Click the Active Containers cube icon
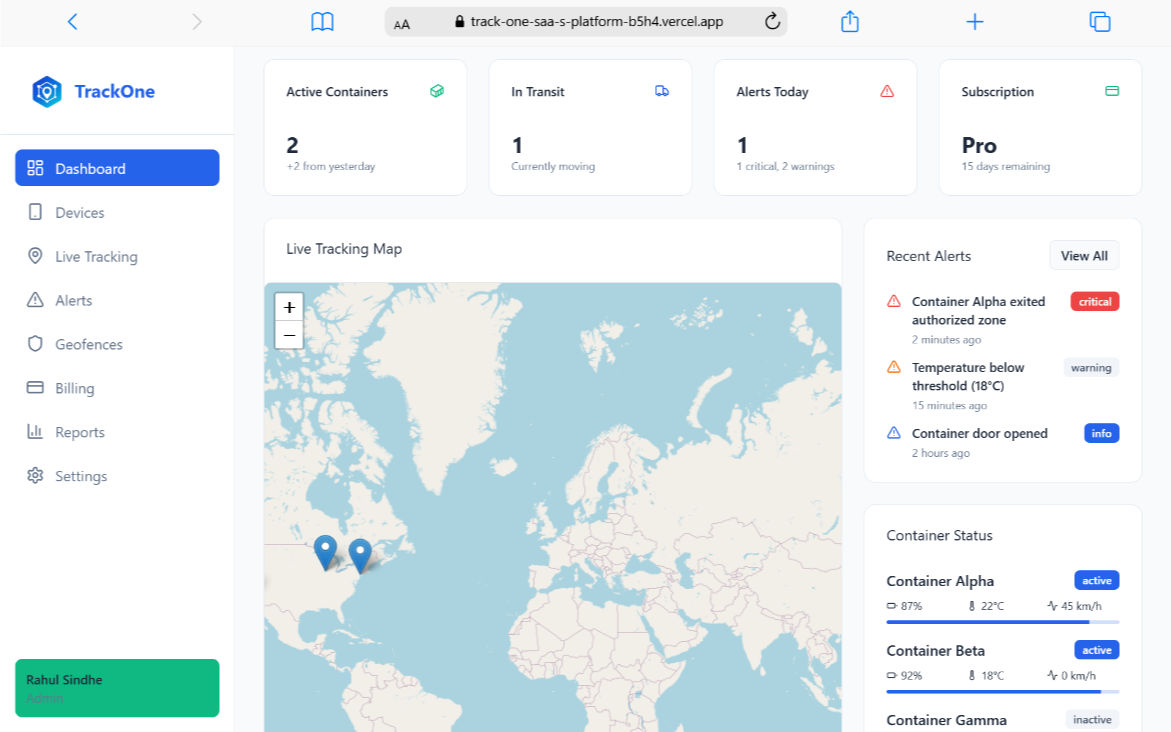Screen dimensions: 1171x732 [x=436, y=91]
